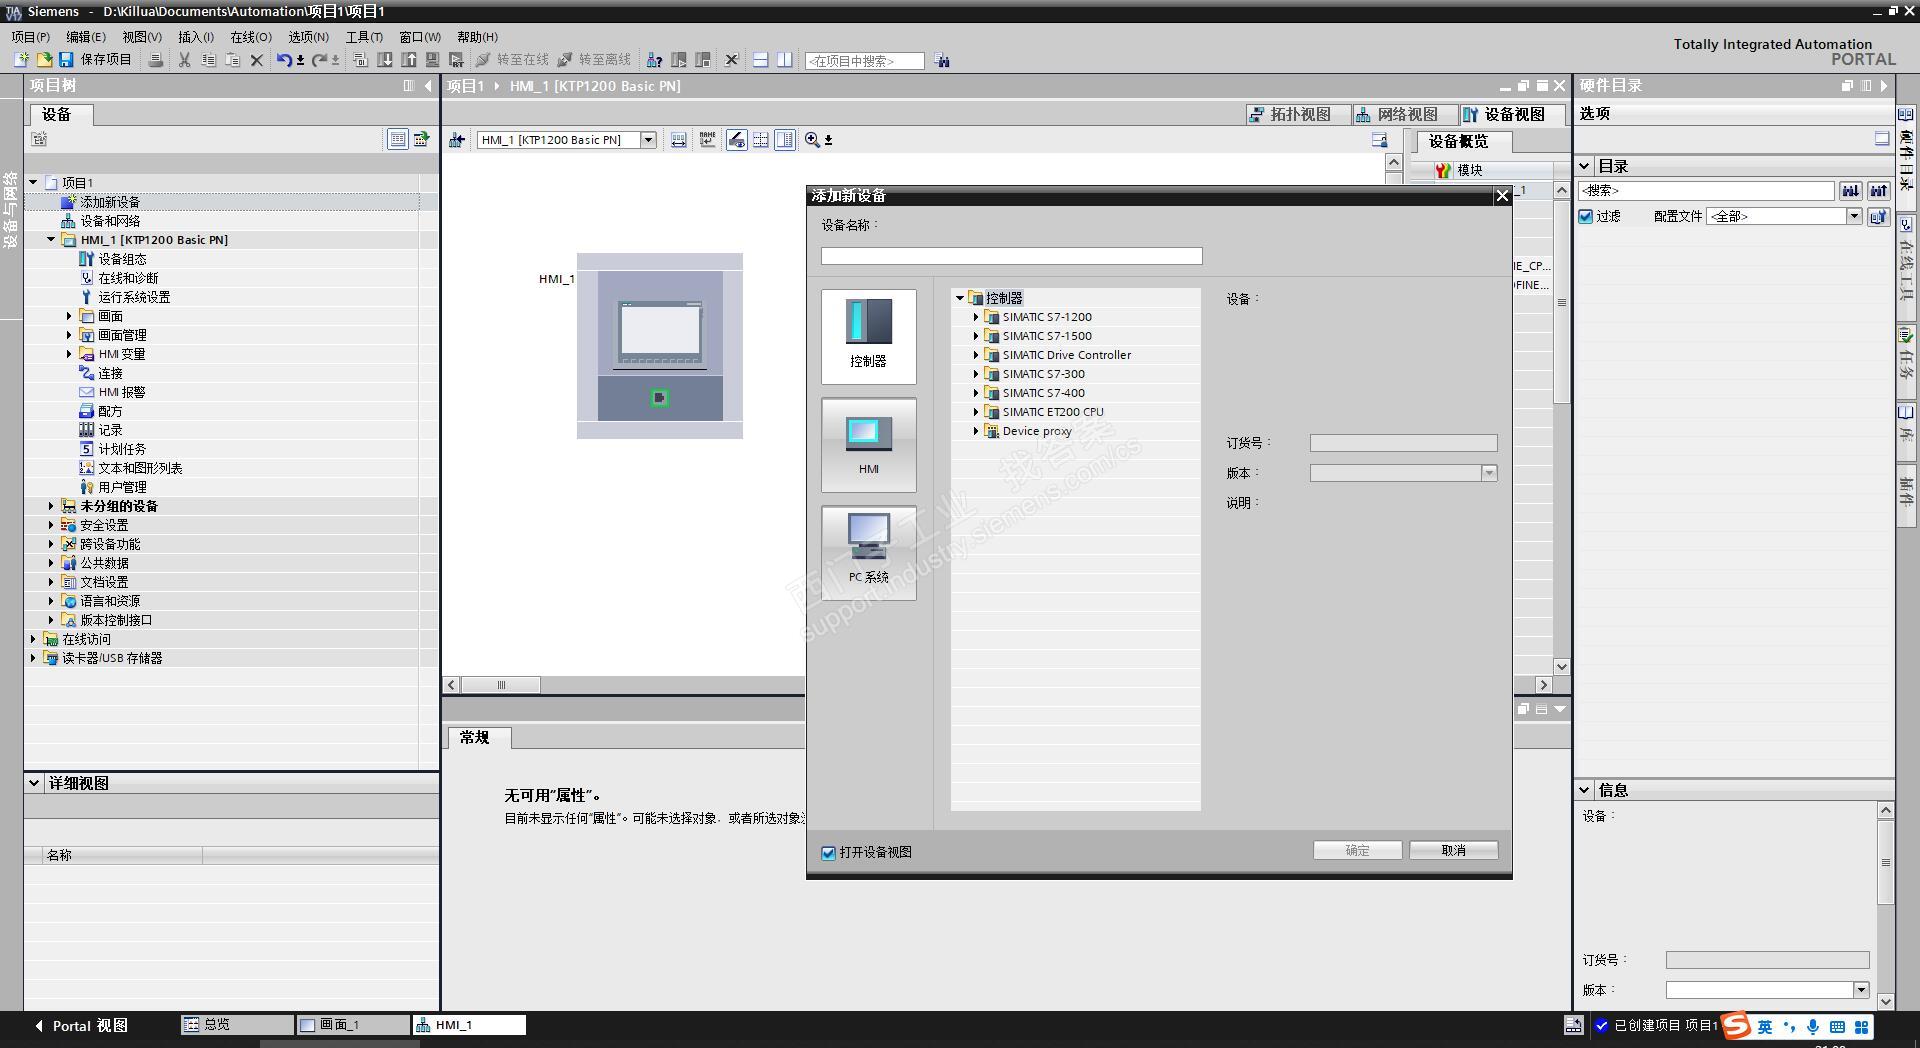The image size is (1920, 1048).
Task: Toggle the 过滤 filter checkbox in hardware catalog
Action: (1585, 216)
